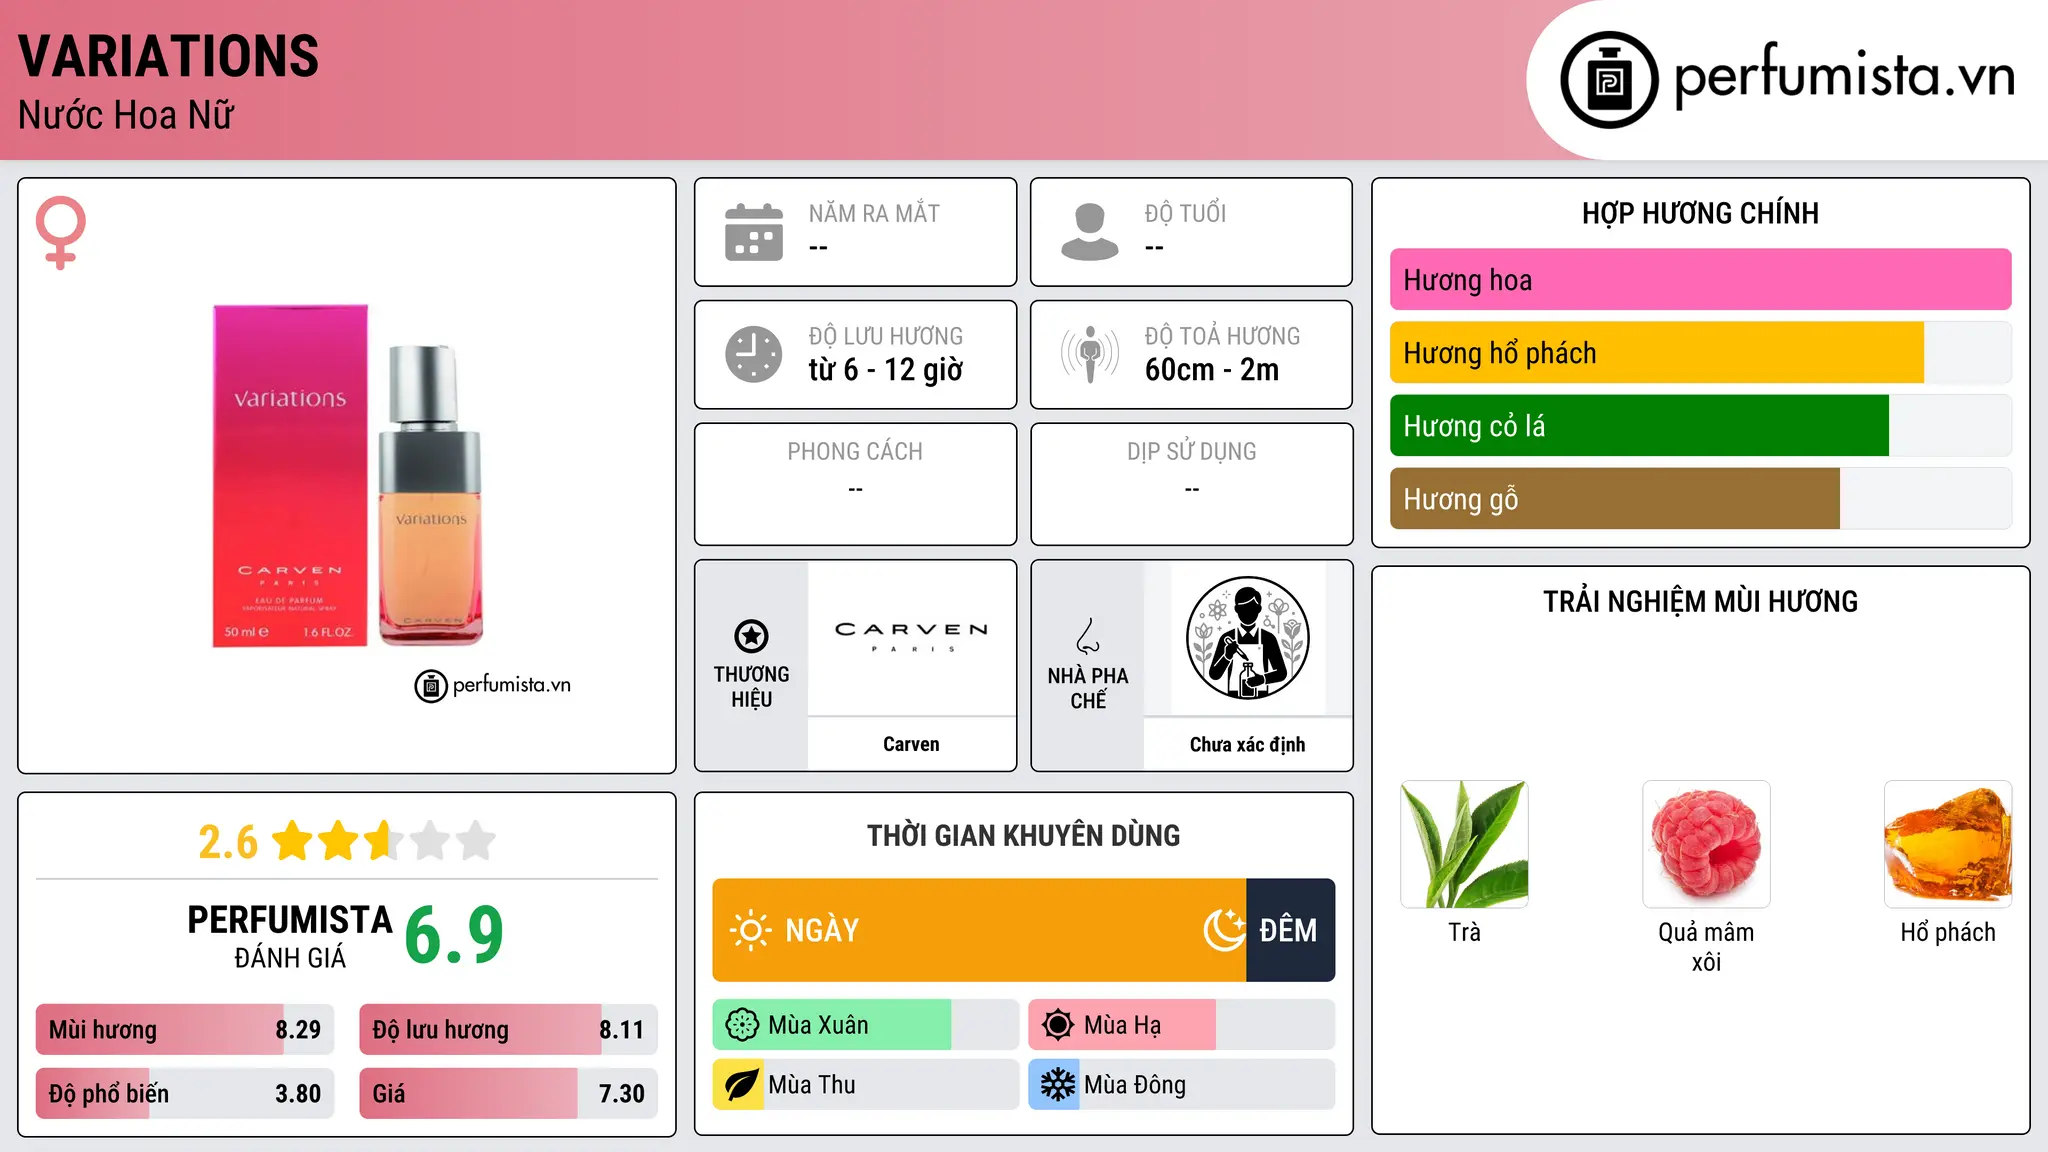This screenshot has height=1152, width=2048.
Task: Click the Mùa Đông season bar
Action: pyautogui.click(x=1182, y=1085)
